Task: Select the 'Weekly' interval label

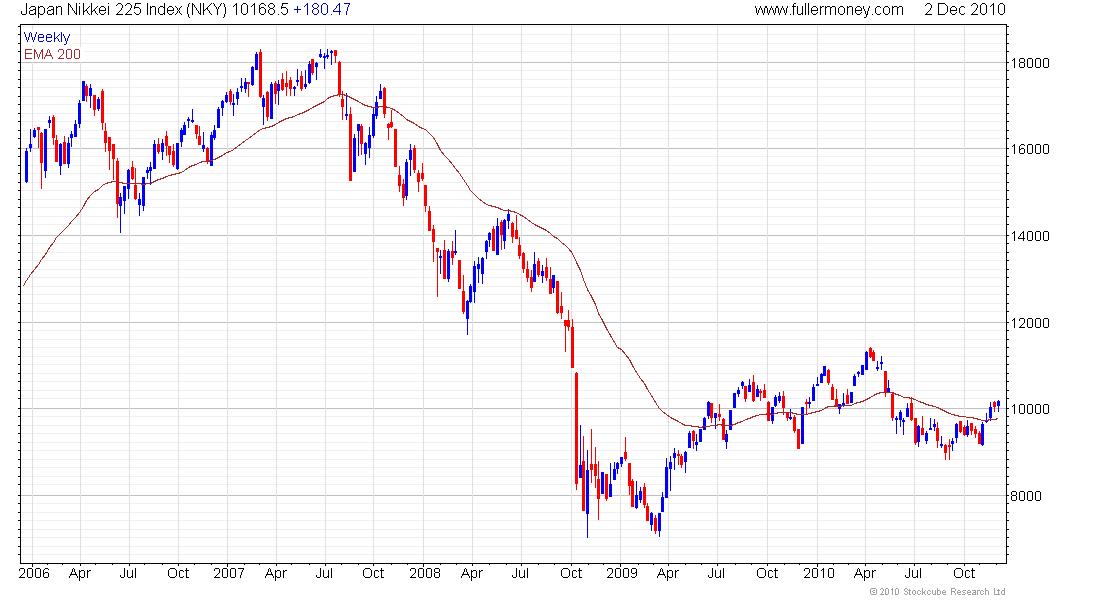Action: 47,37
